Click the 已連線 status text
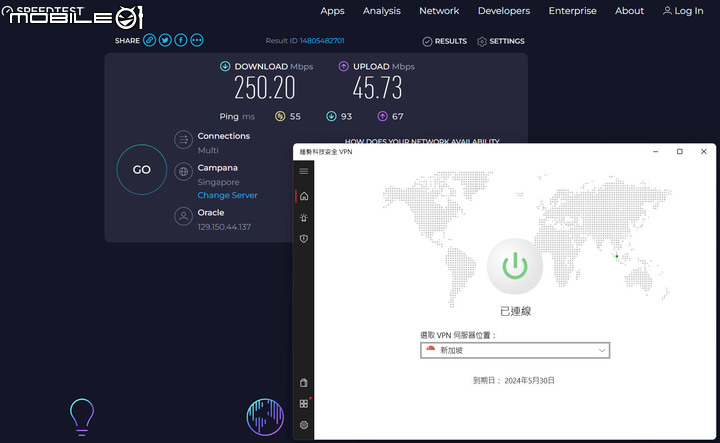Screen dimensions: 720x443 [x=515, y=311]
